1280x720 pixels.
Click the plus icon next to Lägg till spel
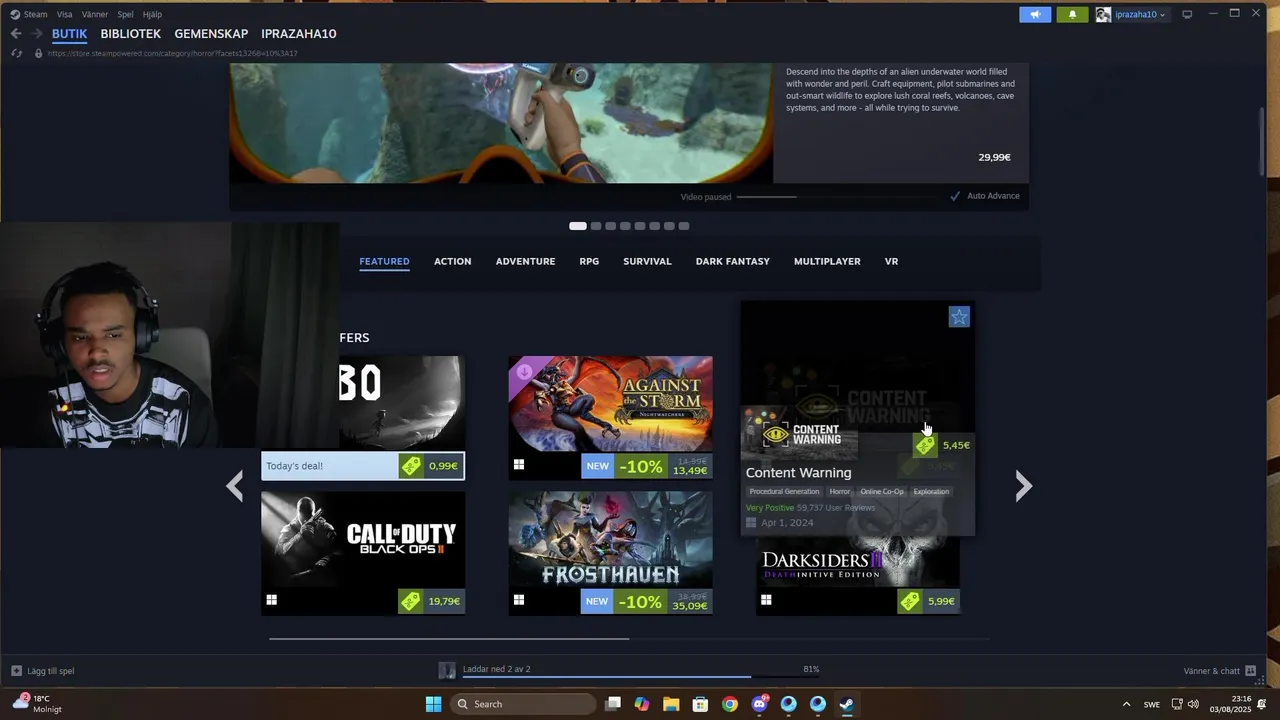click(16, 671)
